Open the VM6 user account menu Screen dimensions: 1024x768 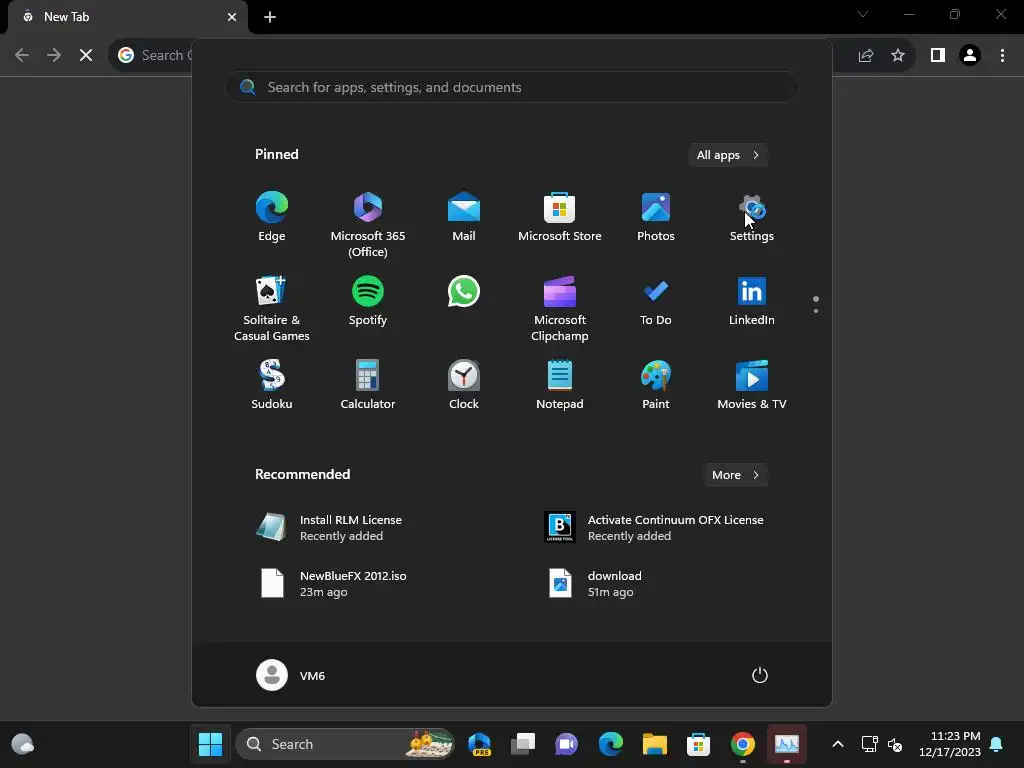point(291,675)
